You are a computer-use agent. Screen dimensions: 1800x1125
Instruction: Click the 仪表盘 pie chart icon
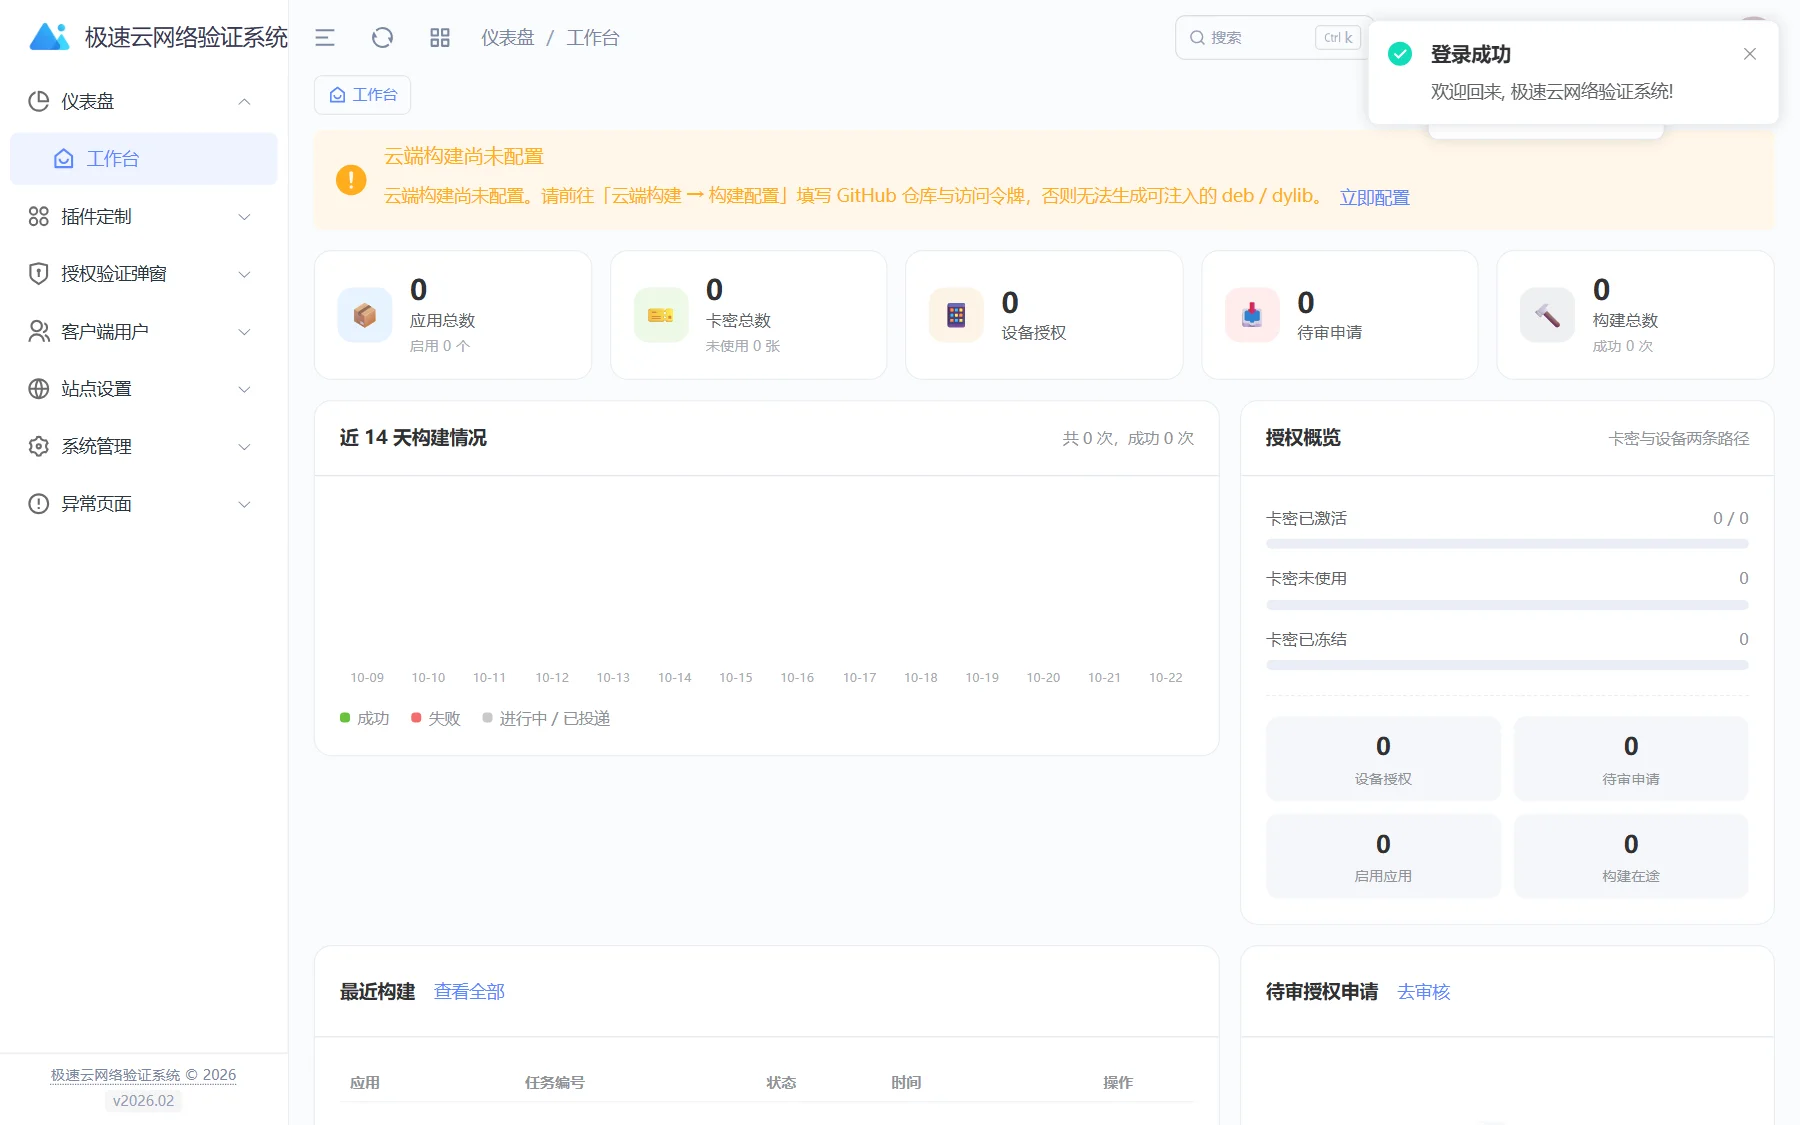click(x=39, y=101)
